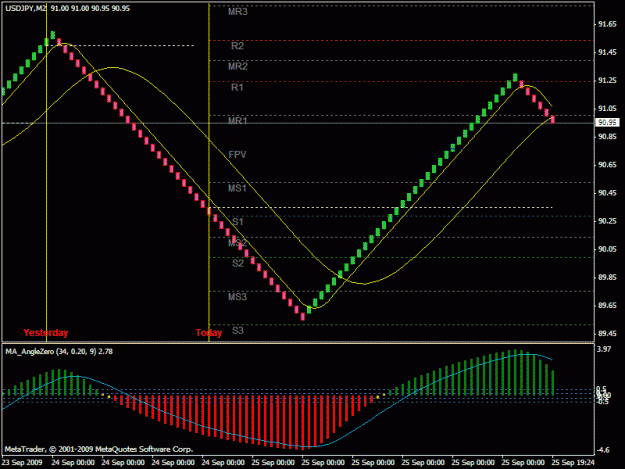Click the 91.65 price scale value
This screenshot has width=625, height=469.
(x=607, y=25)
